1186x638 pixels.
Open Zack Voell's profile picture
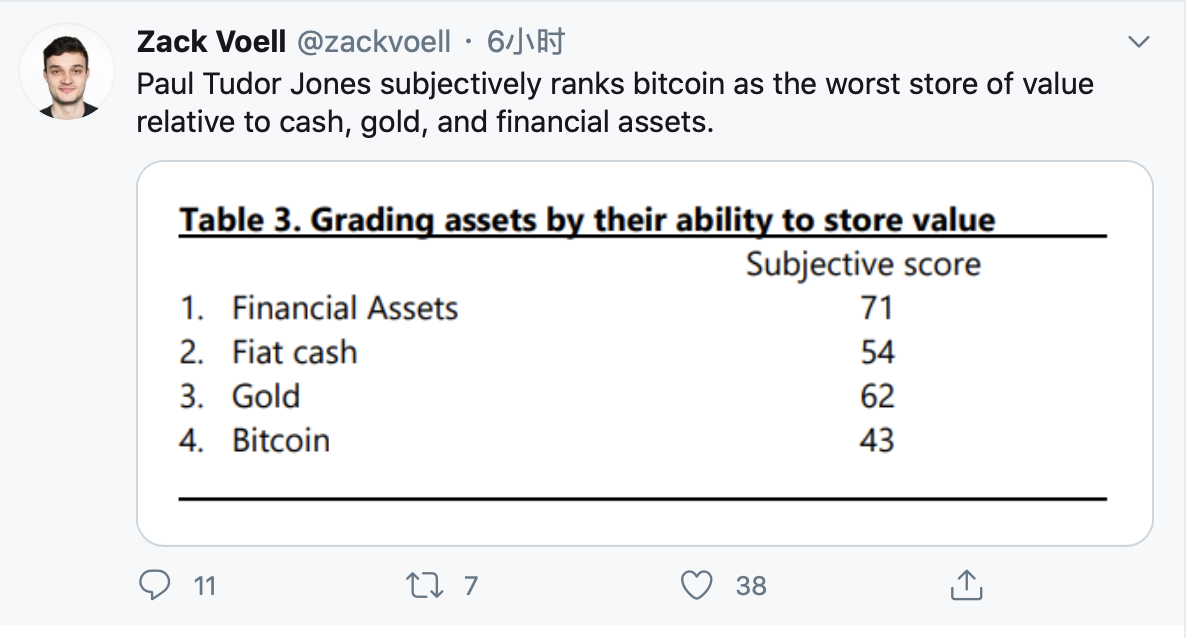[x=67, y=72]
